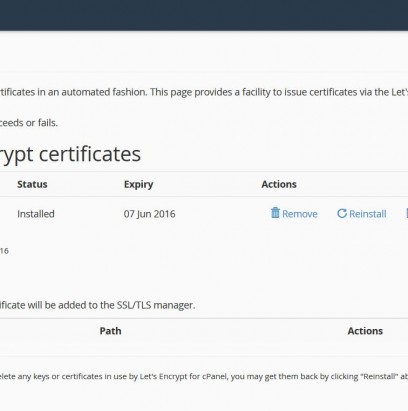Click the automated fashion description paragraph

pos(204,92)
